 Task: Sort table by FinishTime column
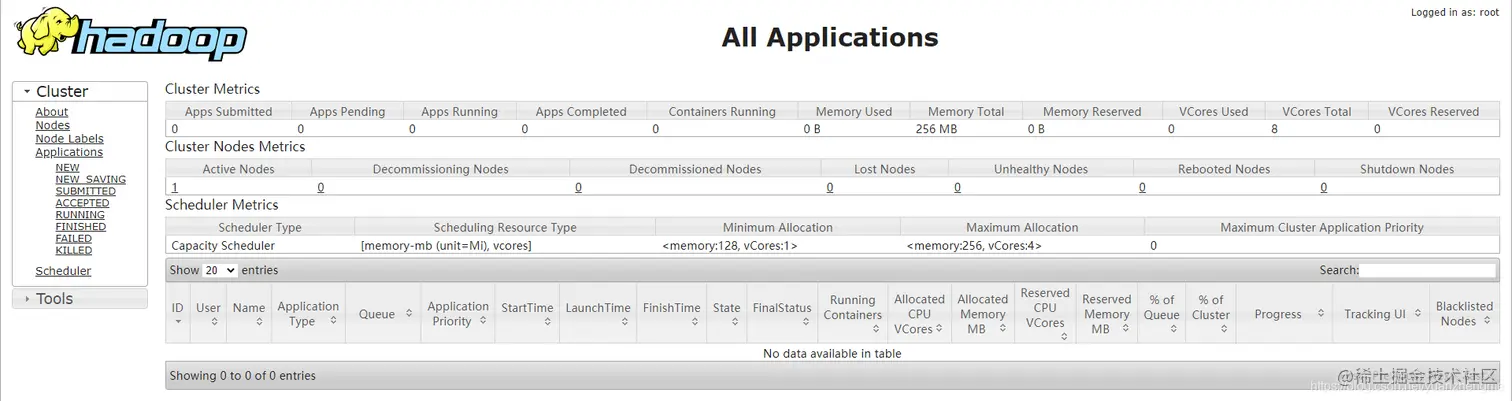(x=671, y=313)
